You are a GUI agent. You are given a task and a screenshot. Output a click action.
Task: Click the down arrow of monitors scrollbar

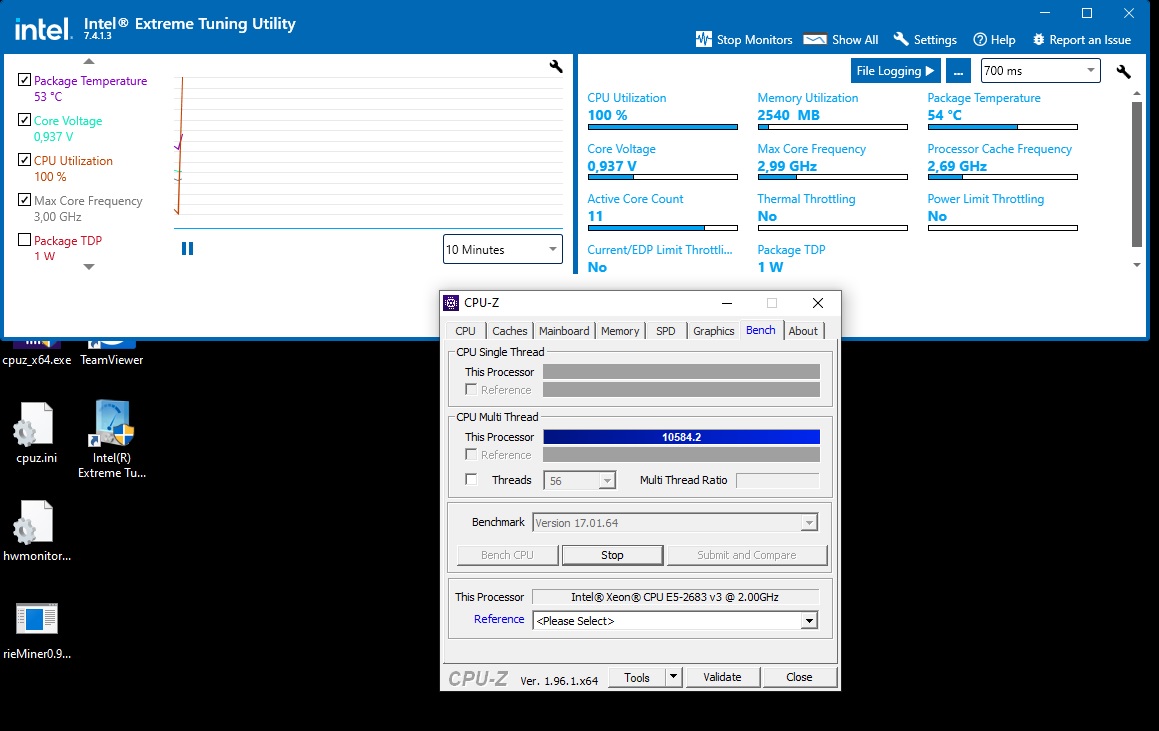coord(1137,265)
